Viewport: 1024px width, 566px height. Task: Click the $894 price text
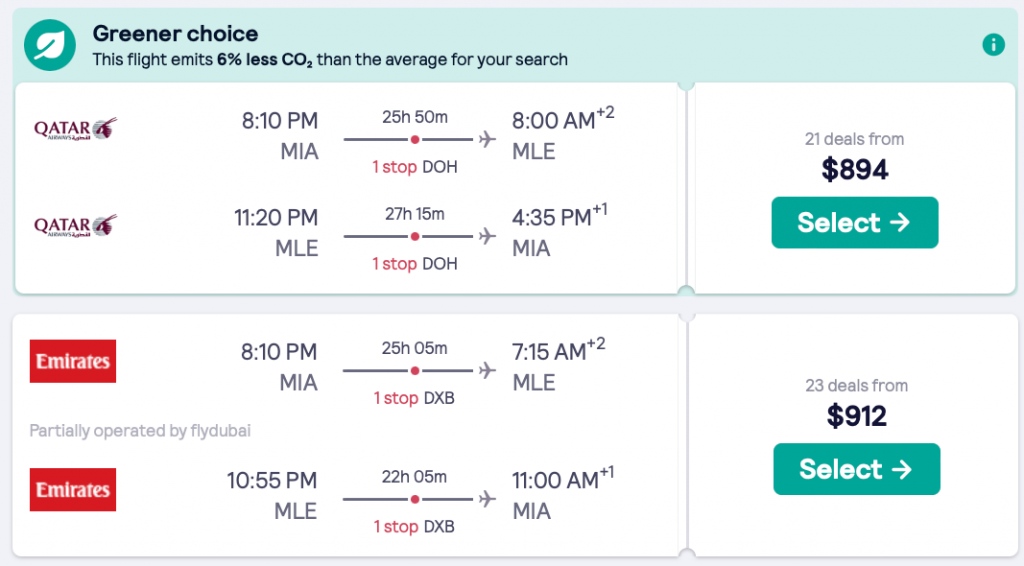pos(854,169)
